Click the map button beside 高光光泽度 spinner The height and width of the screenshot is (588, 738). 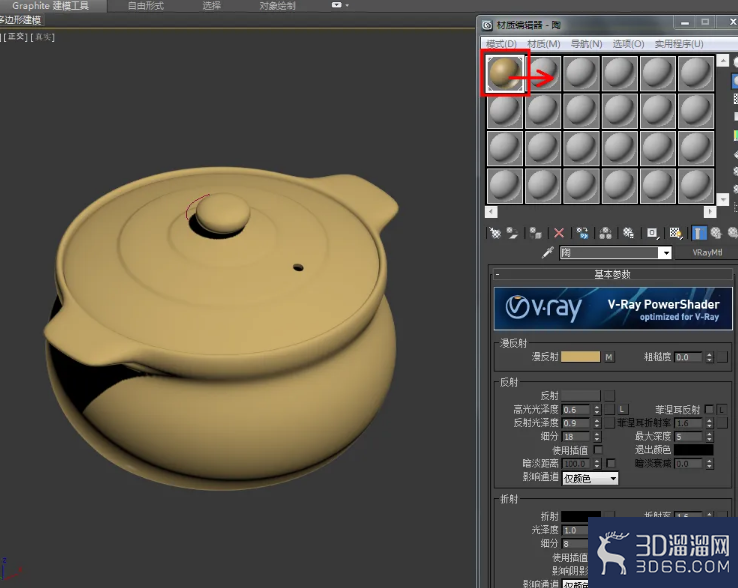coord(610,410)
